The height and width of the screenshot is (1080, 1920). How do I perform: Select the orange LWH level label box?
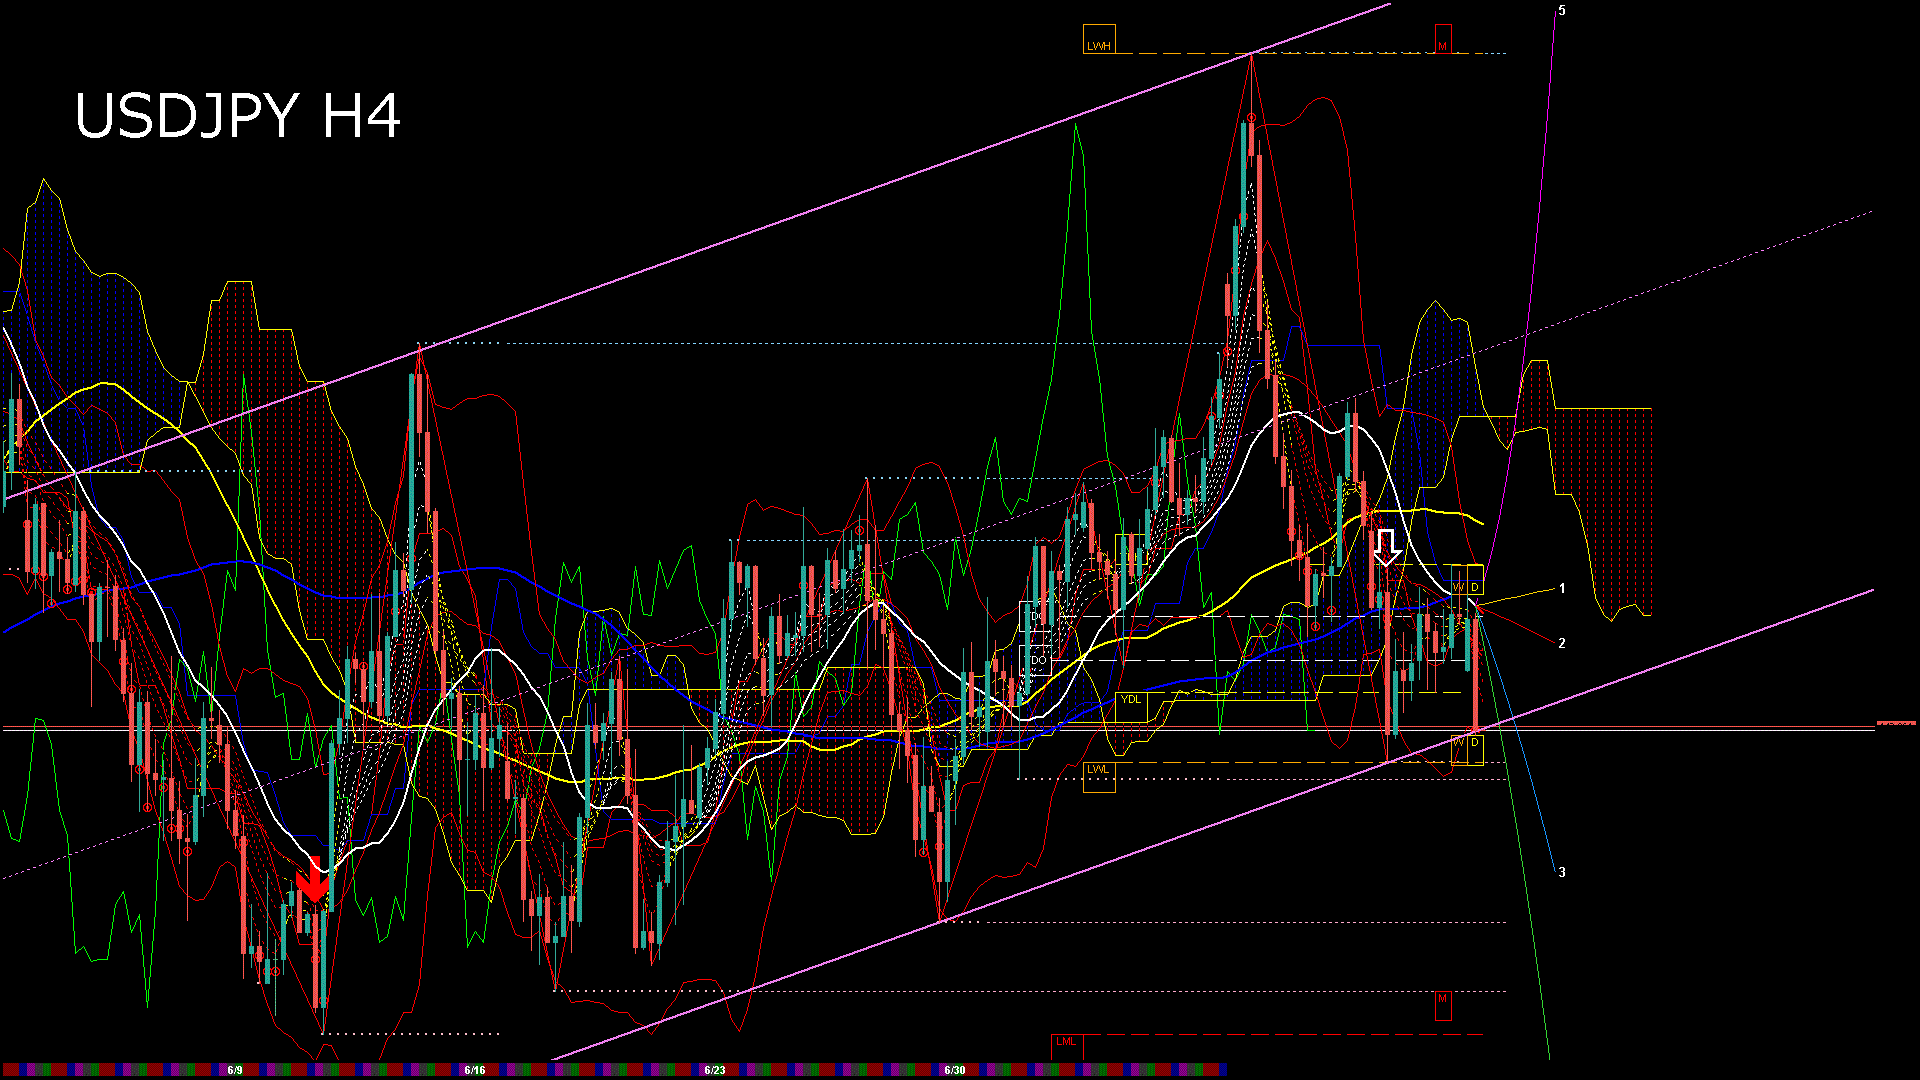pos(1099,39)
